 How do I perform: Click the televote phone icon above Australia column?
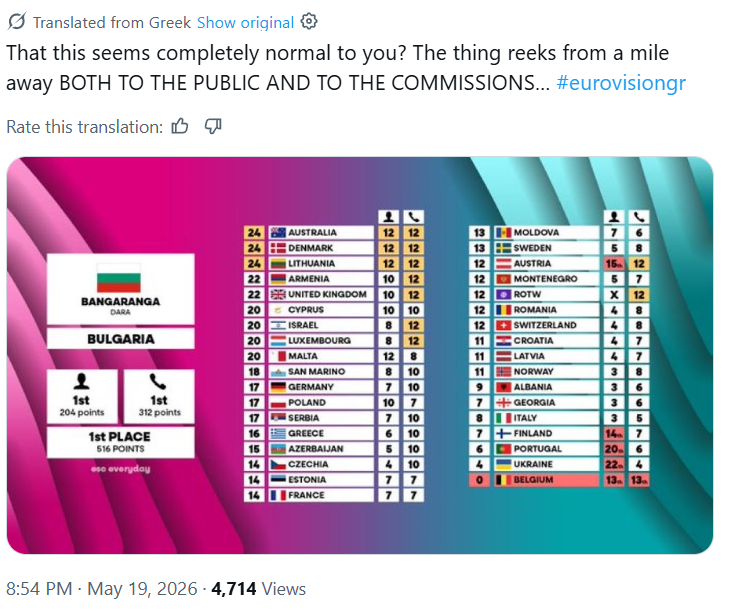point(414,217)
